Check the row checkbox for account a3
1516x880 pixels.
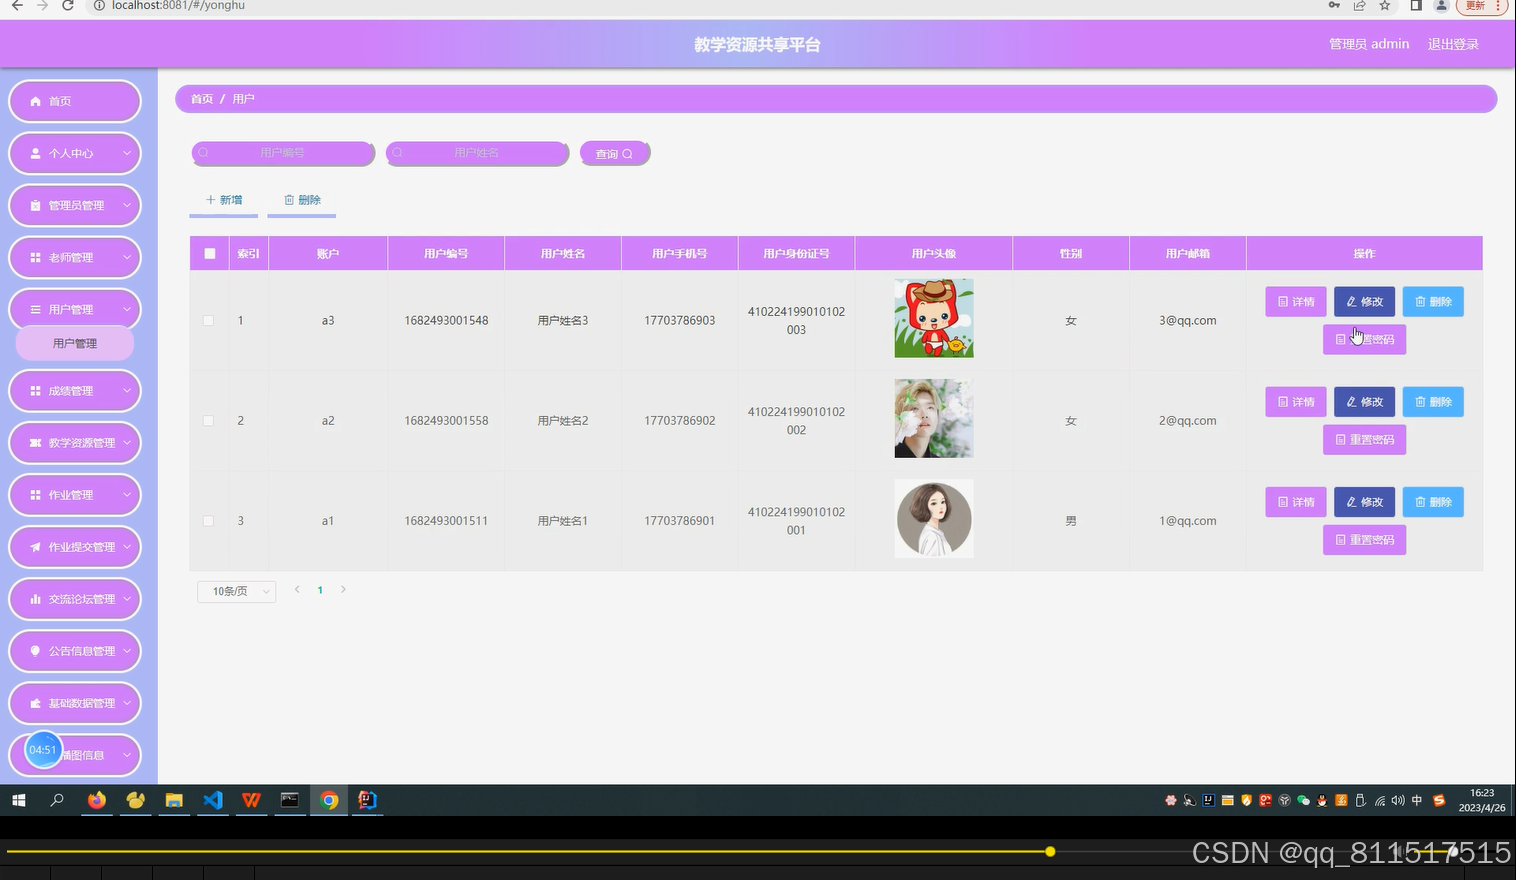(x=208, y=321)
